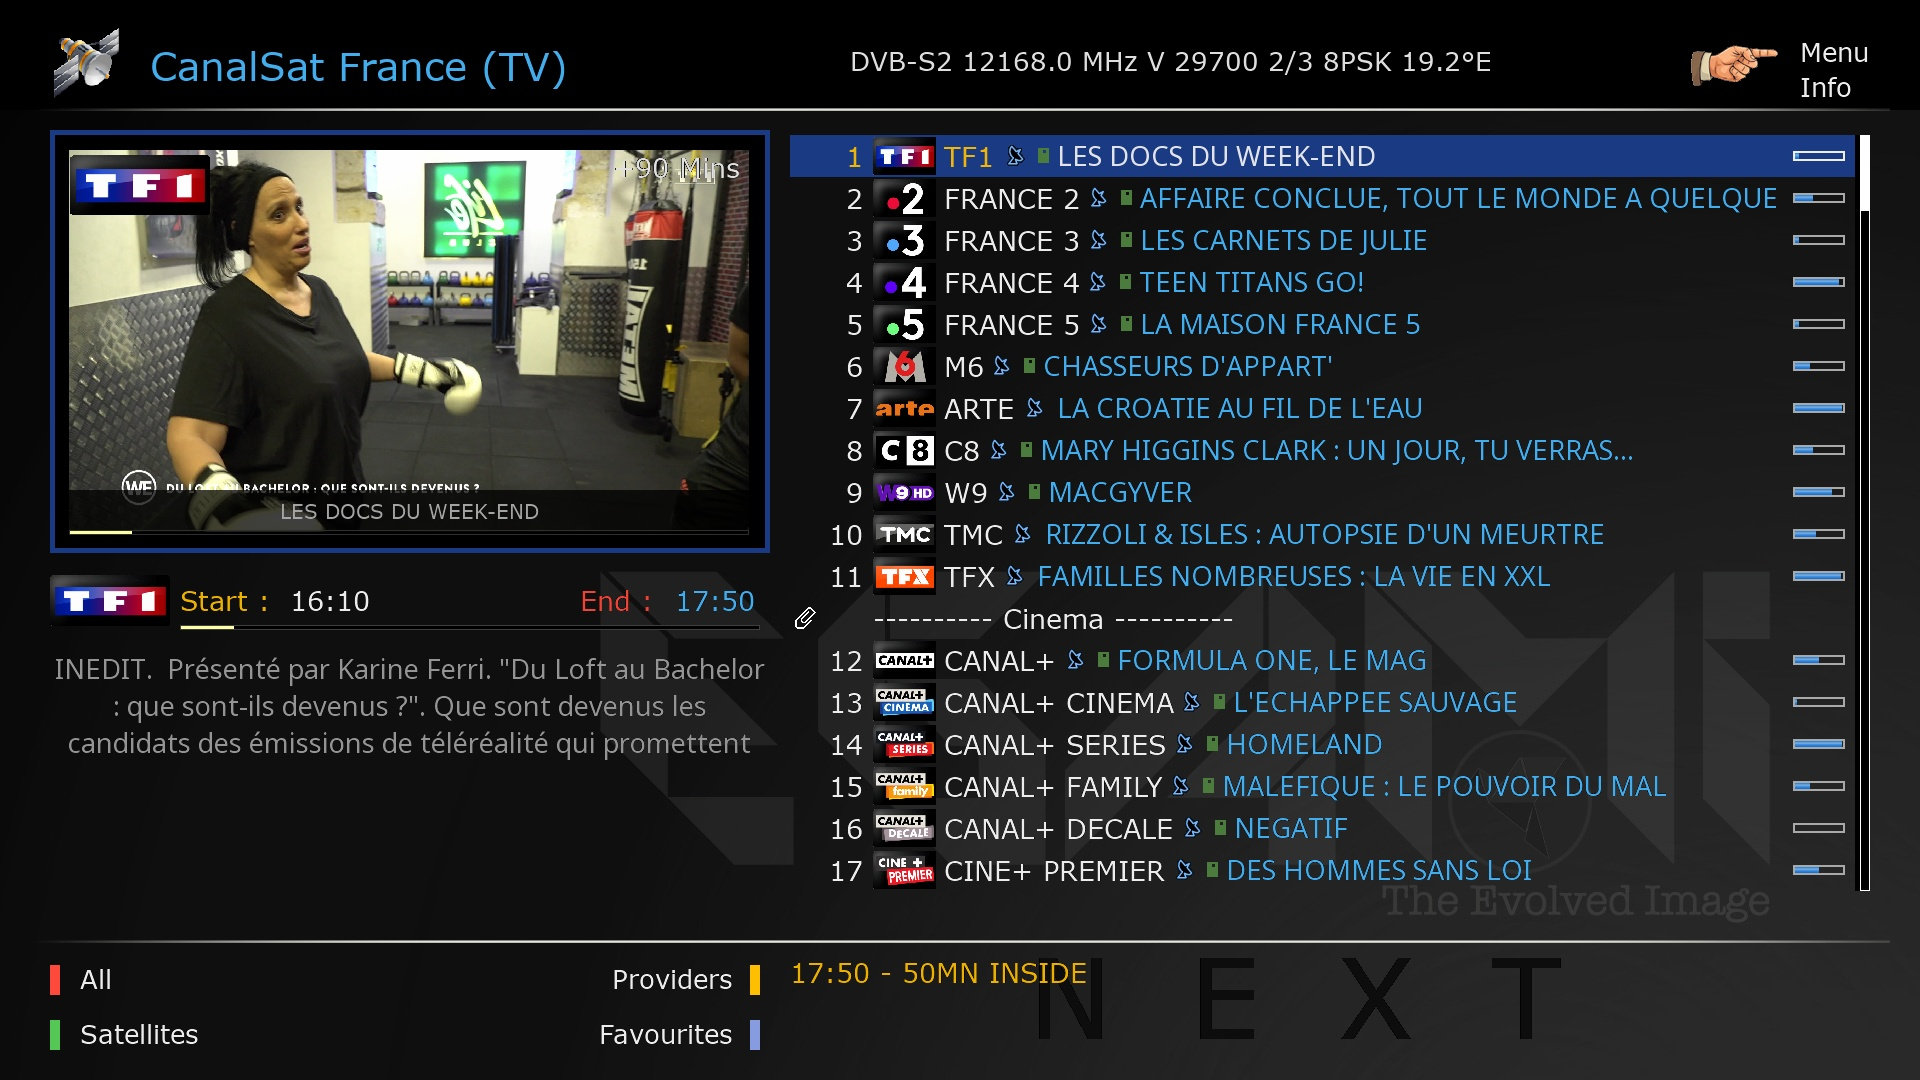Screen dimensions: 1920x1080
Task: Select channel 10 TMC RIZZOLI & ISLES
Action: (1321, 534)
